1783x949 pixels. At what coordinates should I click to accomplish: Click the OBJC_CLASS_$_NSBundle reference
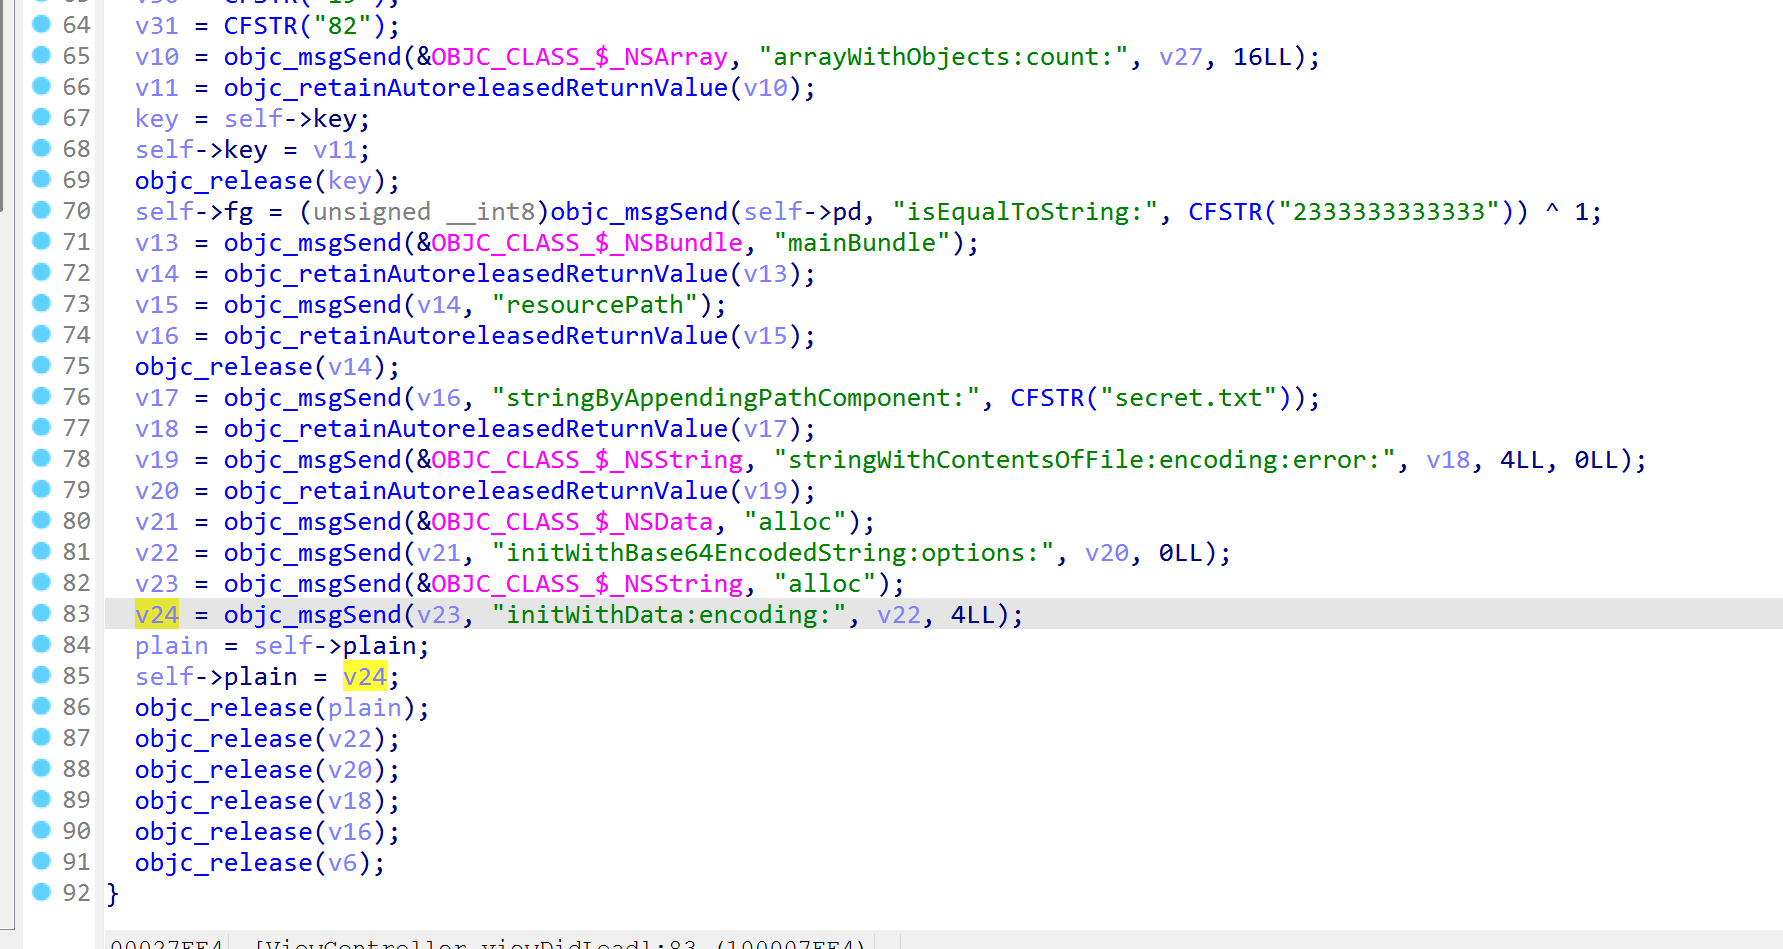point(587,243)
